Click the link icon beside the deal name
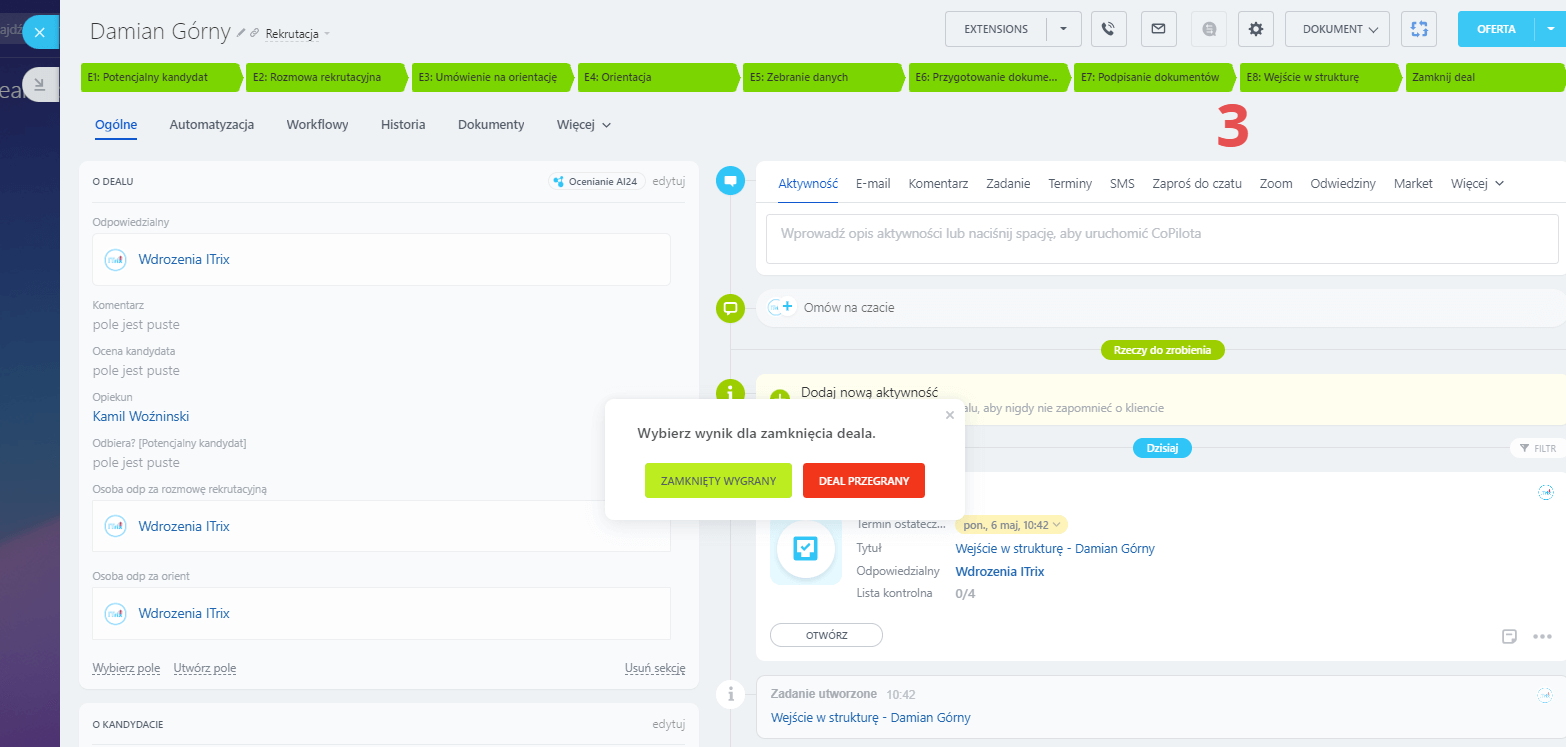The height and width of the screenshot is (747, 1566). click(254, 33)
